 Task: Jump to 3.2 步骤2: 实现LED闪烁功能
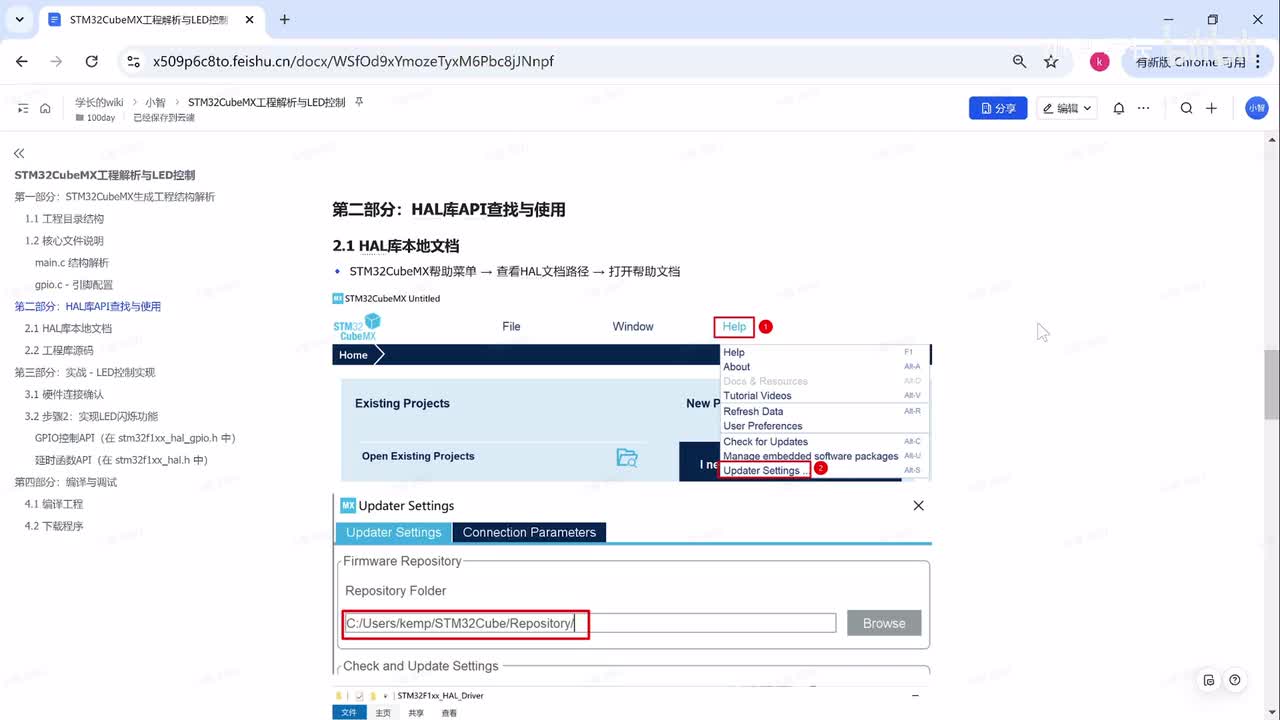click(x=91, y=417)
